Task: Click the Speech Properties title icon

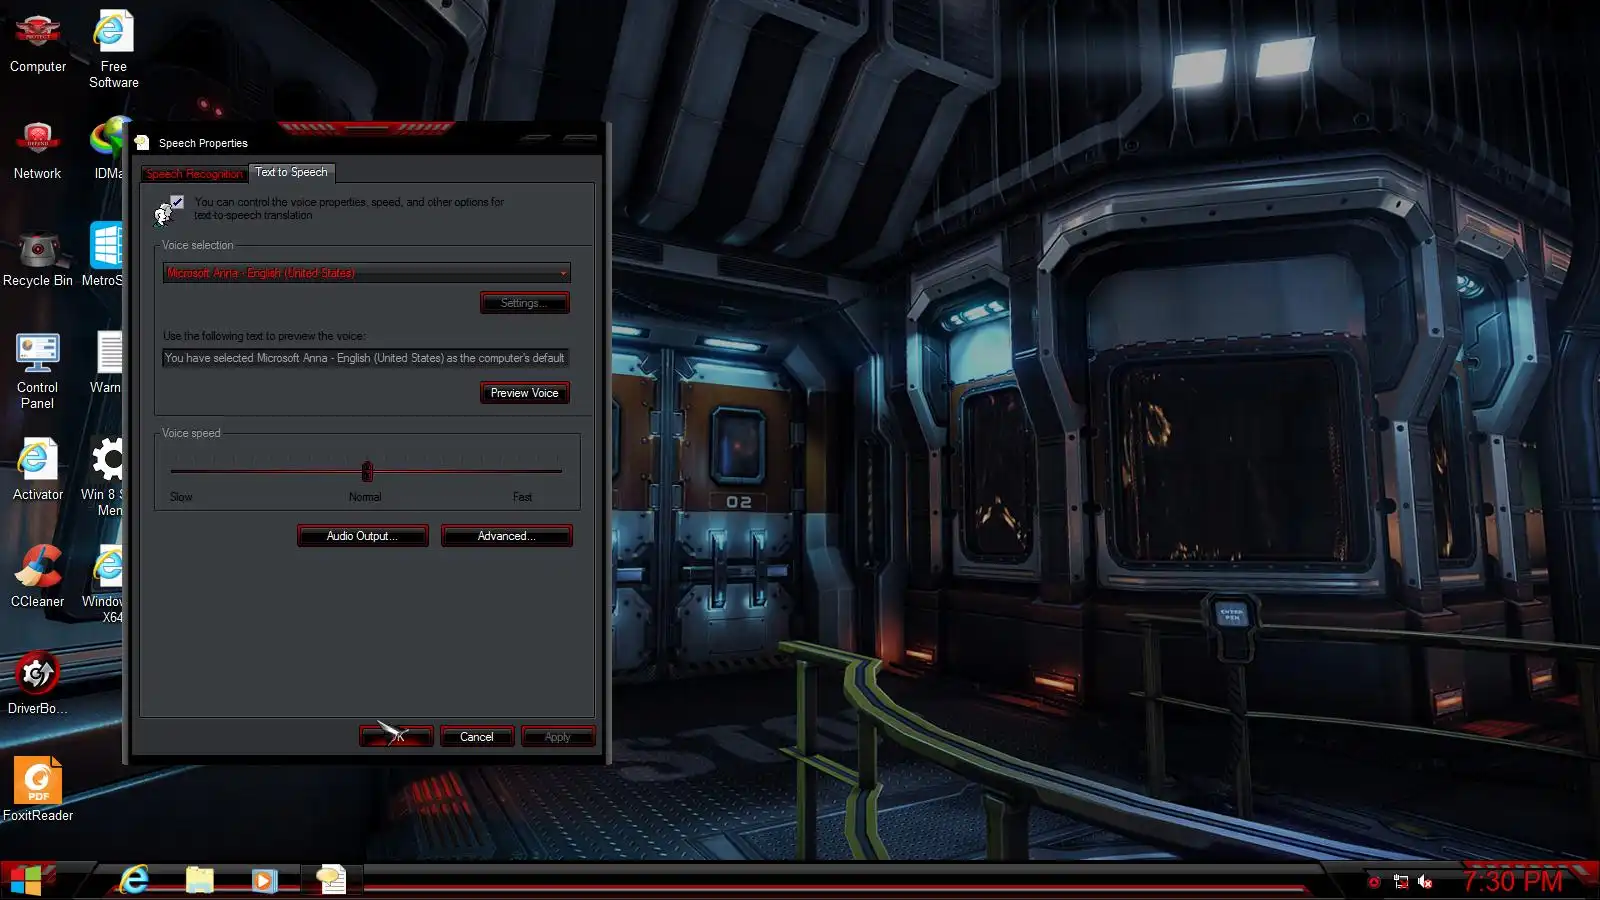Action: point(142,143)
